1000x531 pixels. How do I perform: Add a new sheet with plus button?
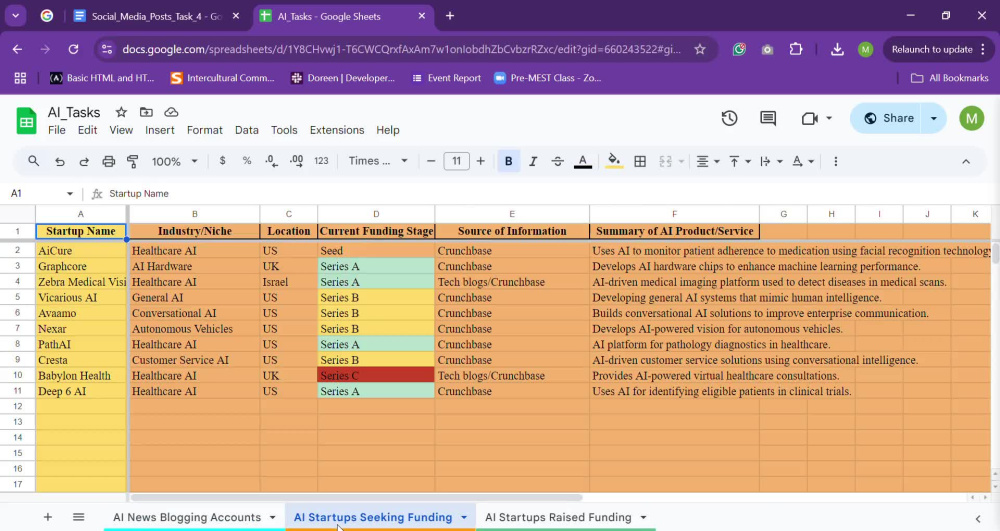(48, 517)
